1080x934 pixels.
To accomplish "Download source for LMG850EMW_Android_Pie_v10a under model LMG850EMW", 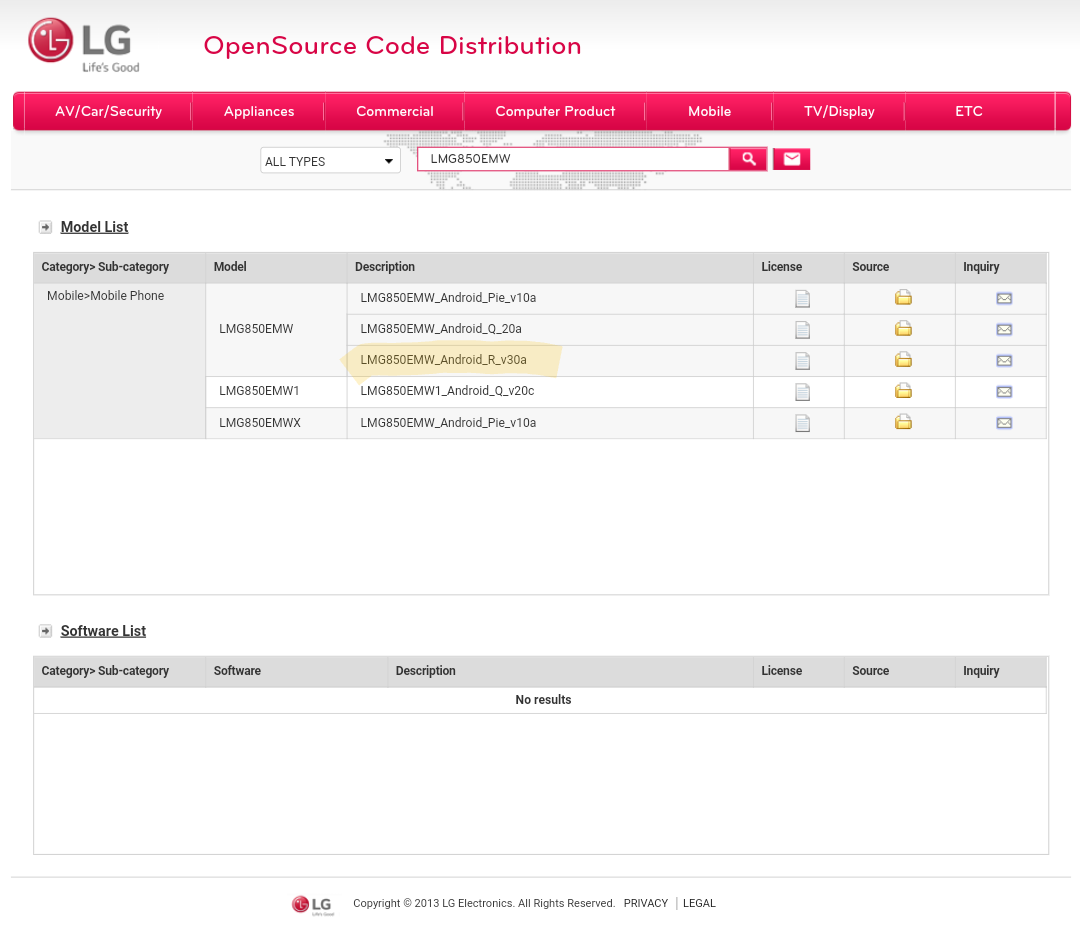I will click(903, 298).
